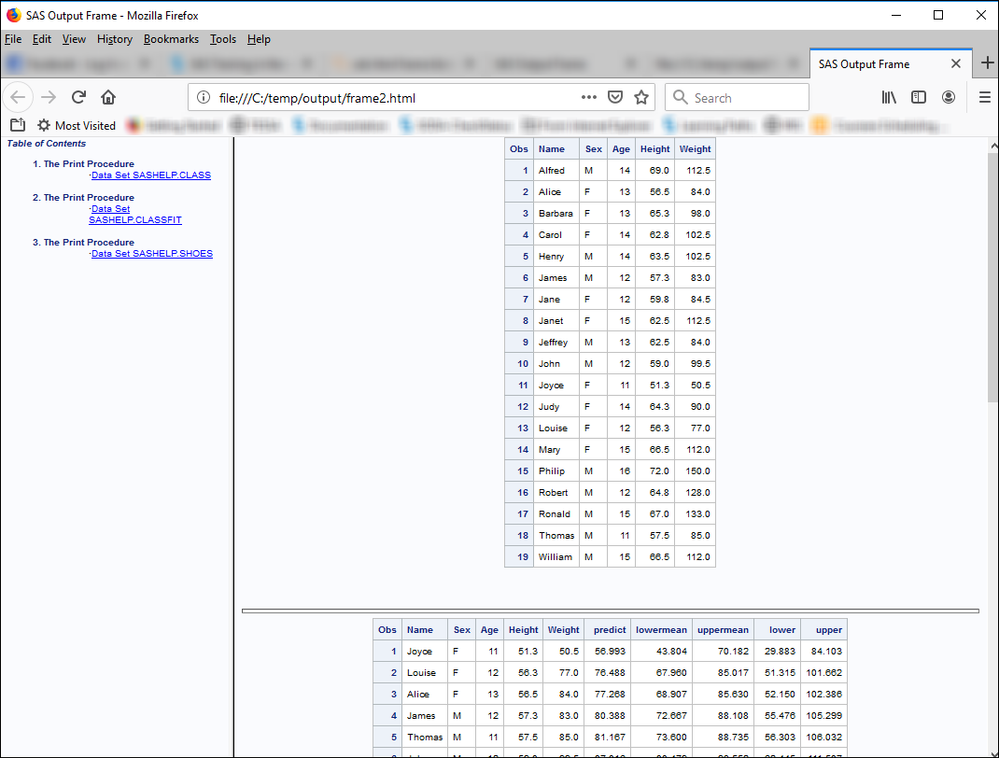Click the '72.0' height cell
This screenshot has width=999, height=758.
pyautogui.click(x=655, y=471)
